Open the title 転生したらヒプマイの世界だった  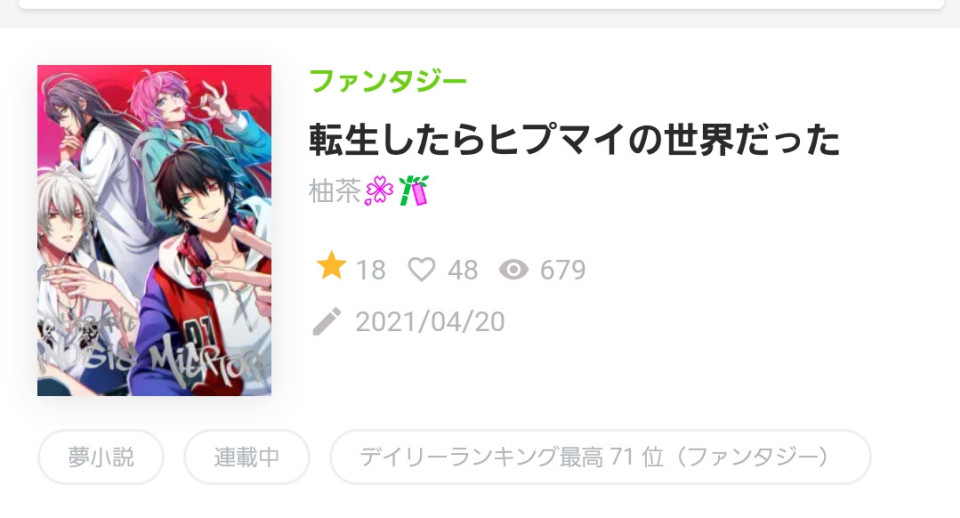574,140
